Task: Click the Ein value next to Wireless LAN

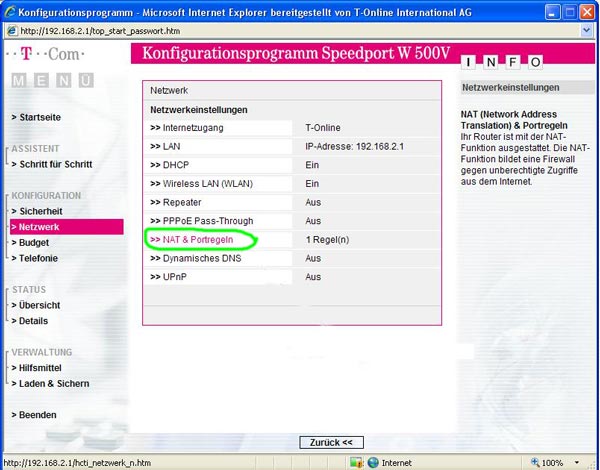Action: (x=312, y=184)
